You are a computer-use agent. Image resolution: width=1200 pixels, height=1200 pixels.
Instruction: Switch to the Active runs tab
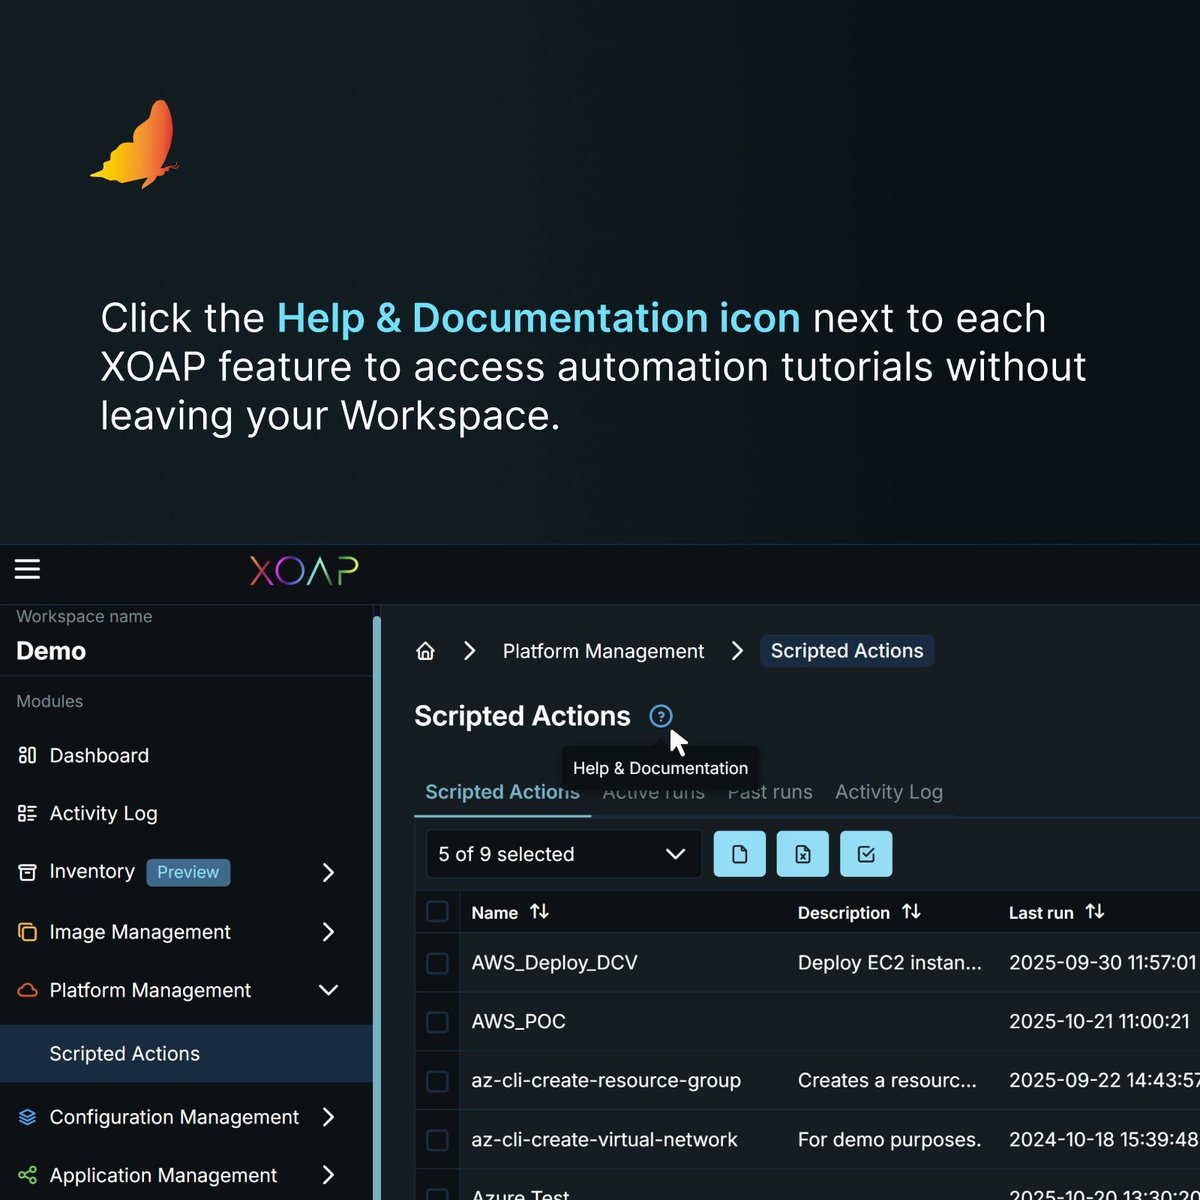point(653,792)
